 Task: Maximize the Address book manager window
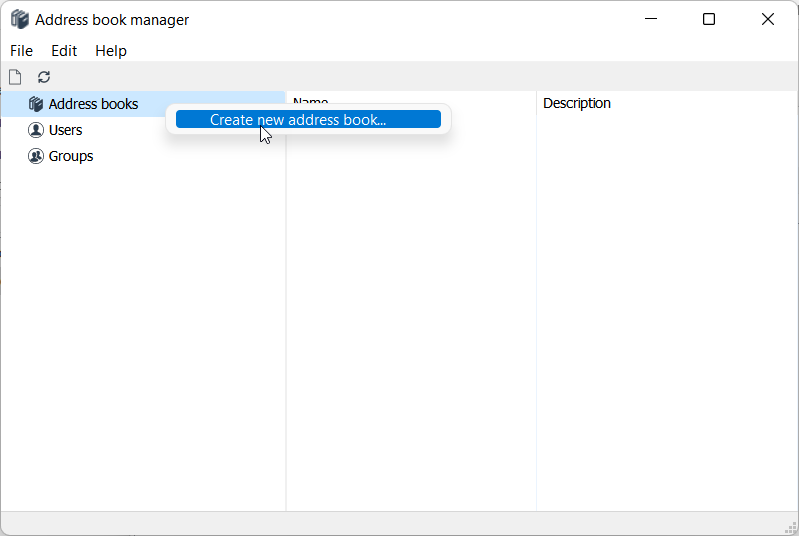[x=709, y=20]
